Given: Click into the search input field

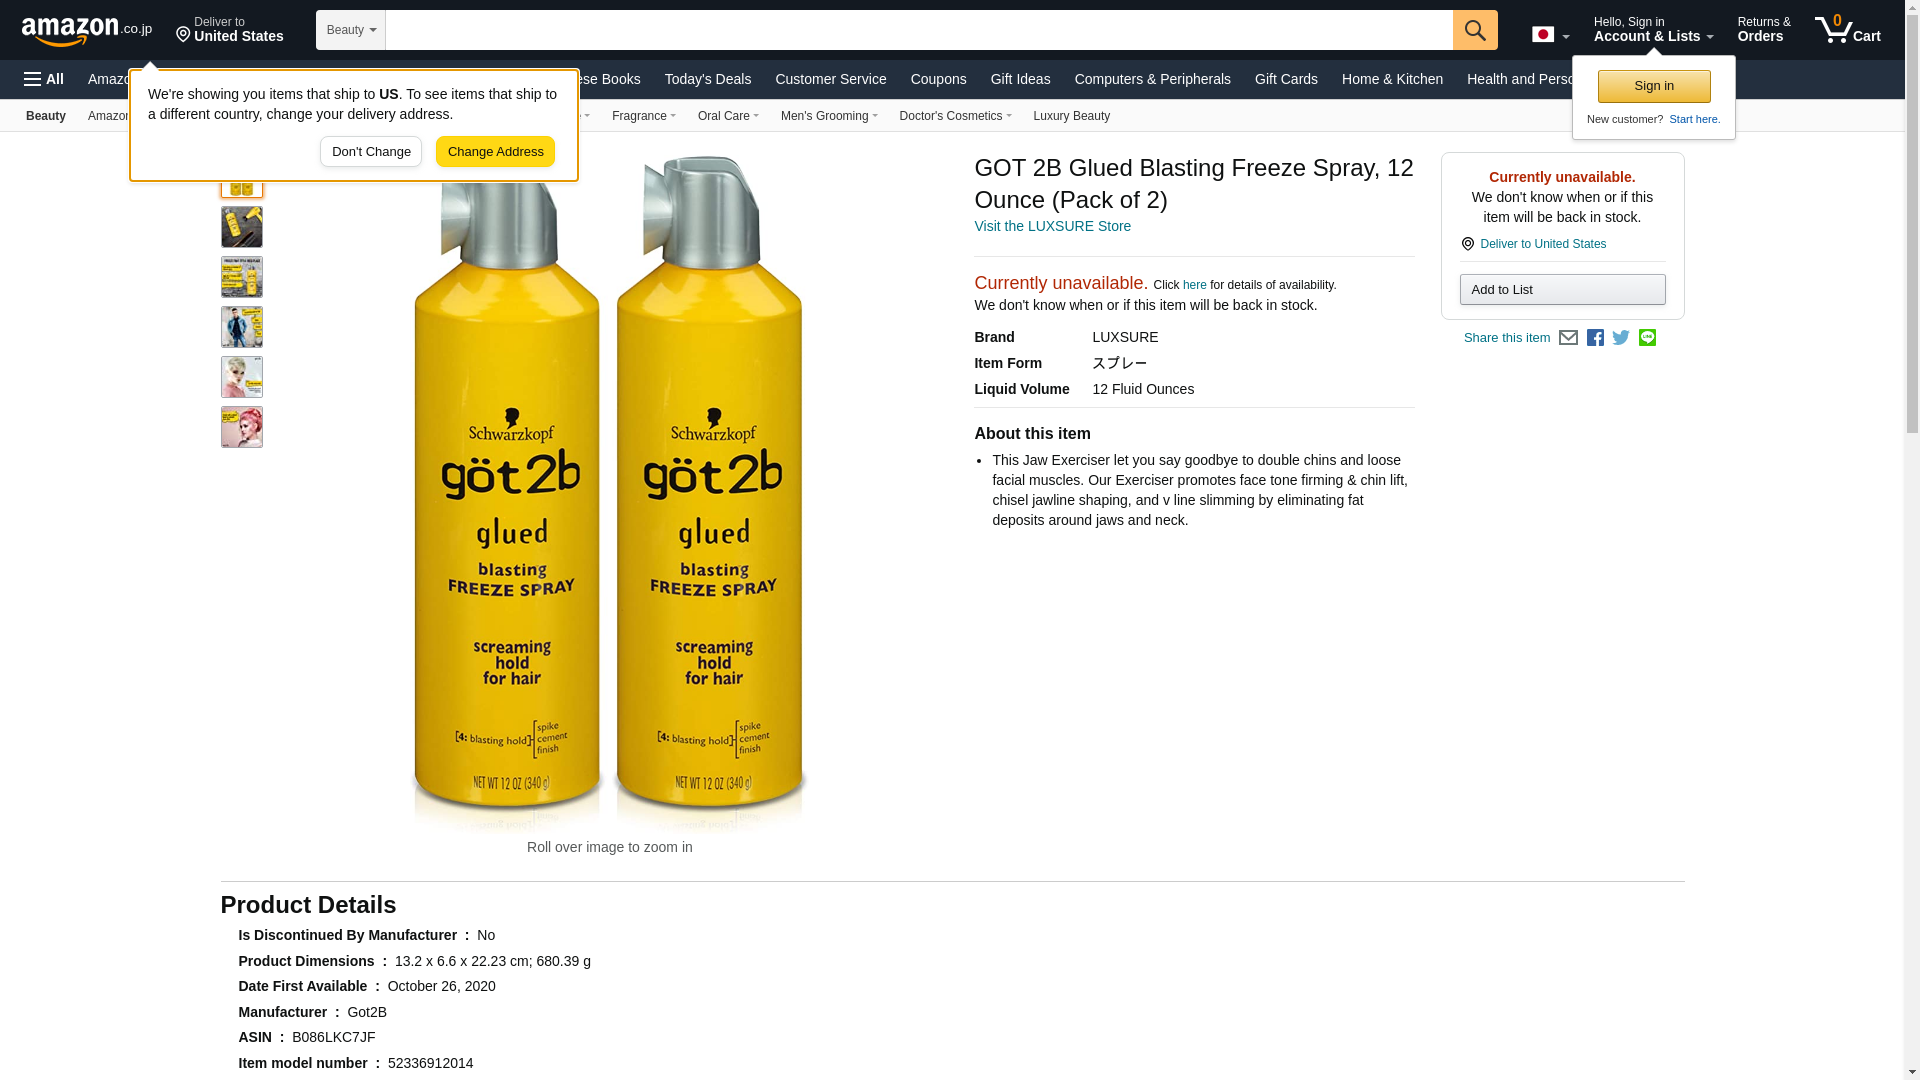Looking at the screenshot, I should pyautogui.click(x=919, y=30).
